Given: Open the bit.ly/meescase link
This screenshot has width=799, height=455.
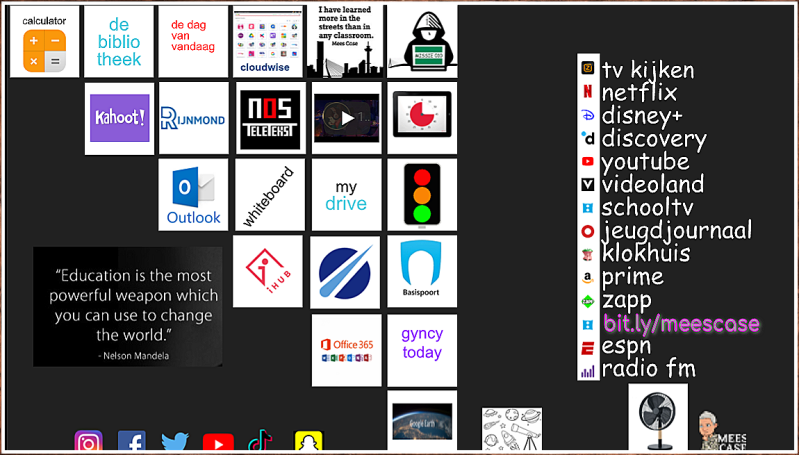Looking at the screenshot, I should [x=681, y=324].
